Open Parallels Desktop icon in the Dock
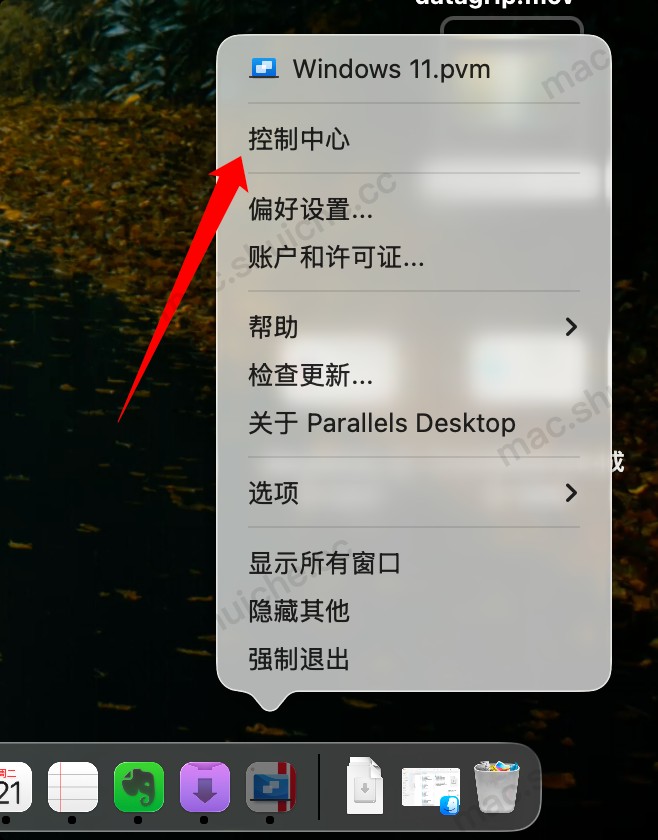The image size is (658, 840). click(x=271, y=788)
